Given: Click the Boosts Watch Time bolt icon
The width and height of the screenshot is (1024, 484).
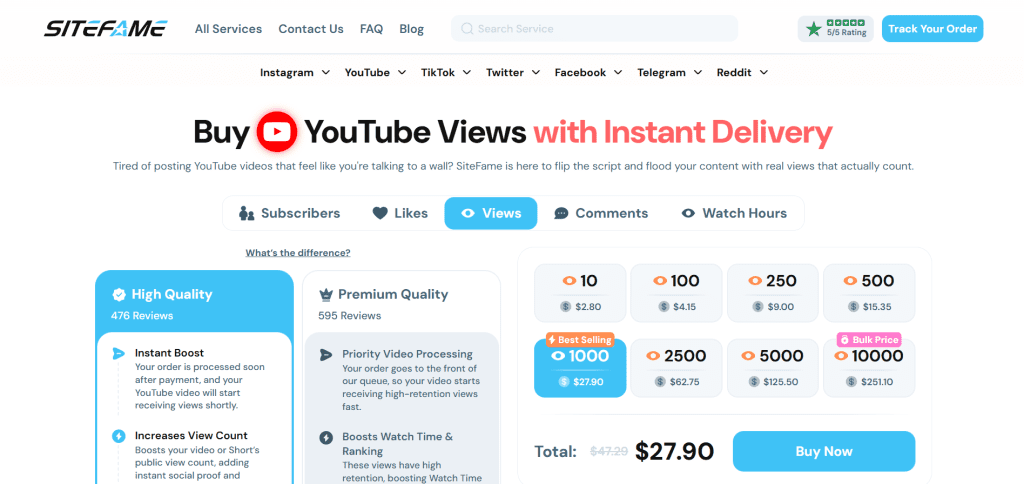Looking at the screenshot, I should [x=326, y=438].
